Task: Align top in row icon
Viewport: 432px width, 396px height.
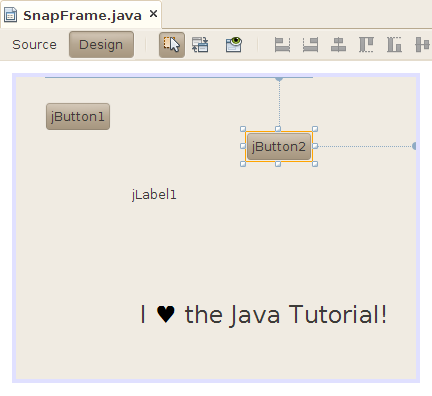Action: coord(366,45)
